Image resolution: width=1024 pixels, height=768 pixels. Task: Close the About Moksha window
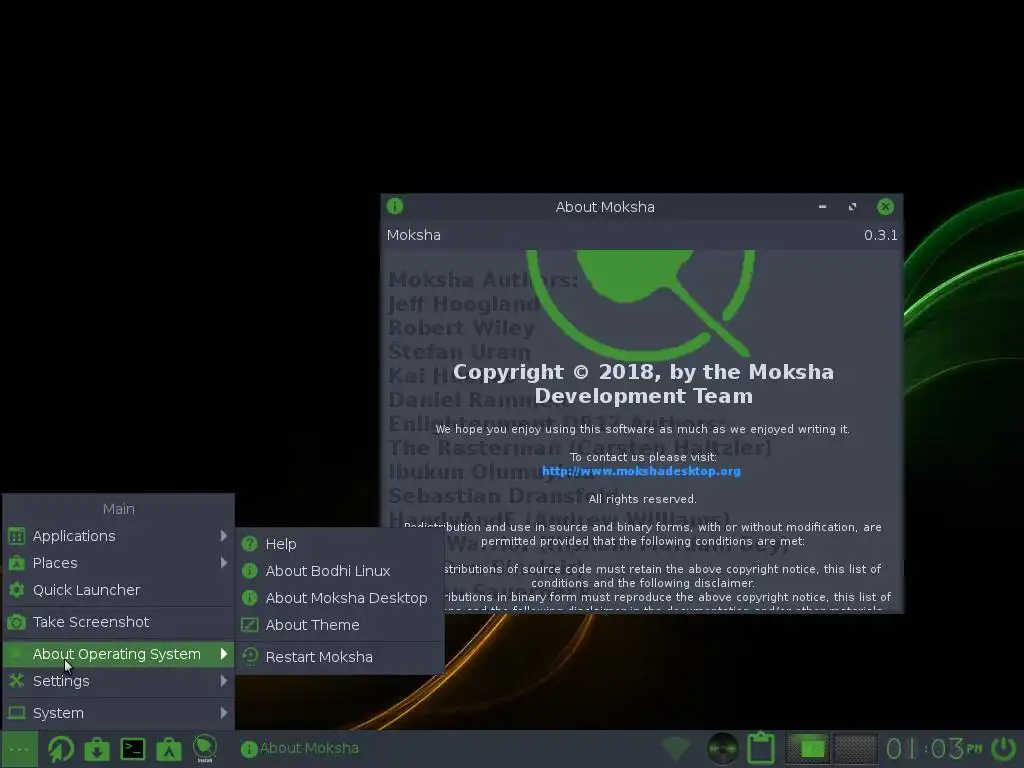(886, 206)
